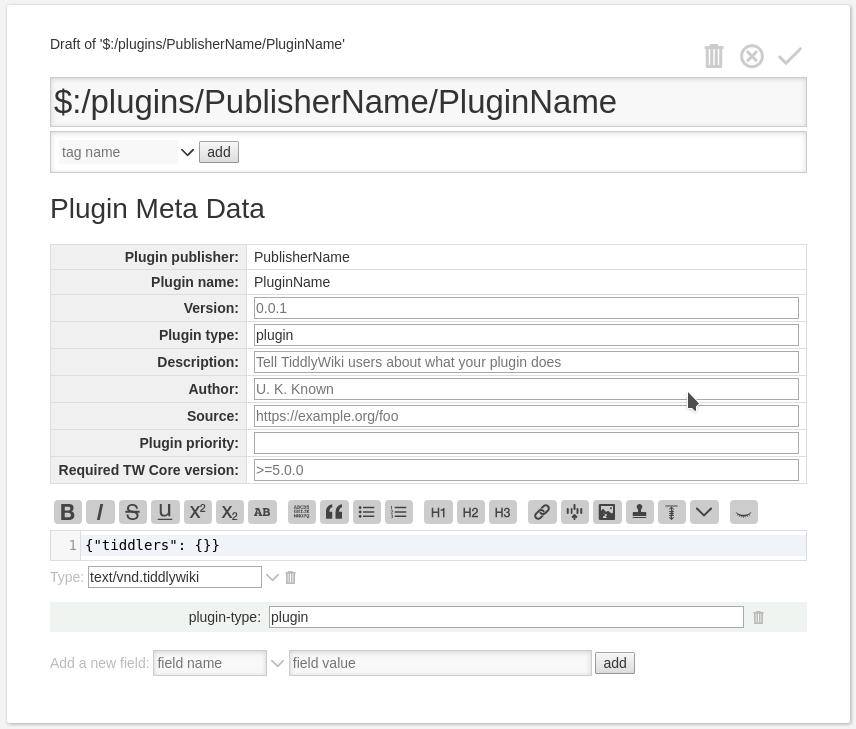The height and width of the screenshot is (729, 856).
Task: Insert a numbered list
Action: click(399, 512)
